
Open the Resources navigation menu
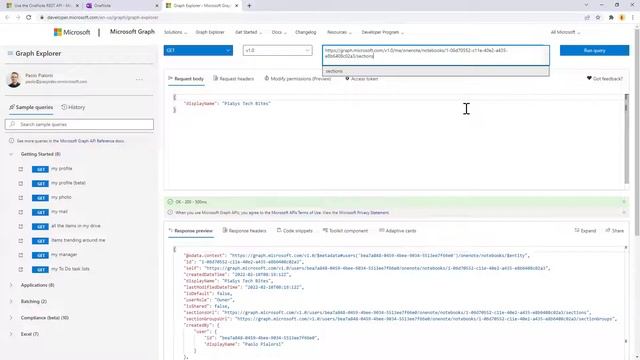pyautogui.click(x=338, y=32)
